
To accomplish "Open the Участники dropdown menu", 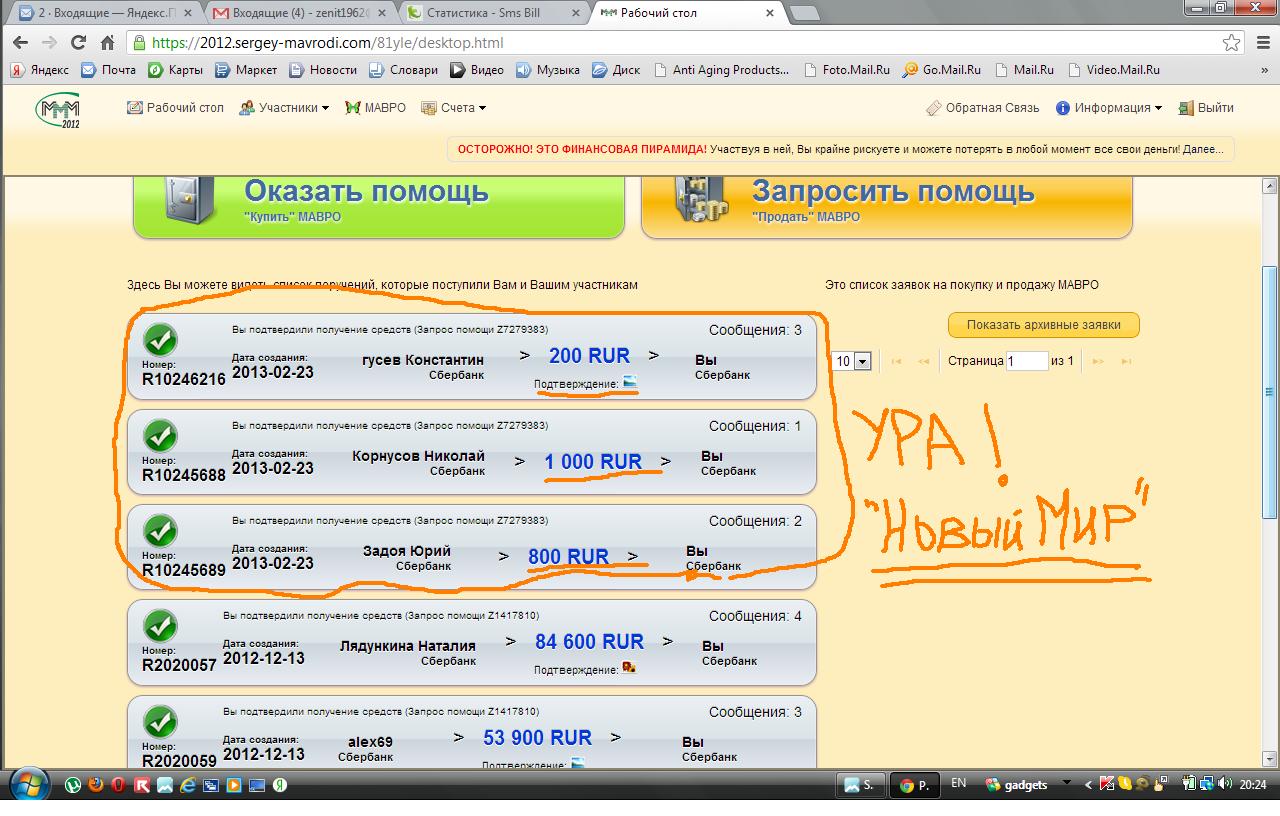I will [284, 108].
